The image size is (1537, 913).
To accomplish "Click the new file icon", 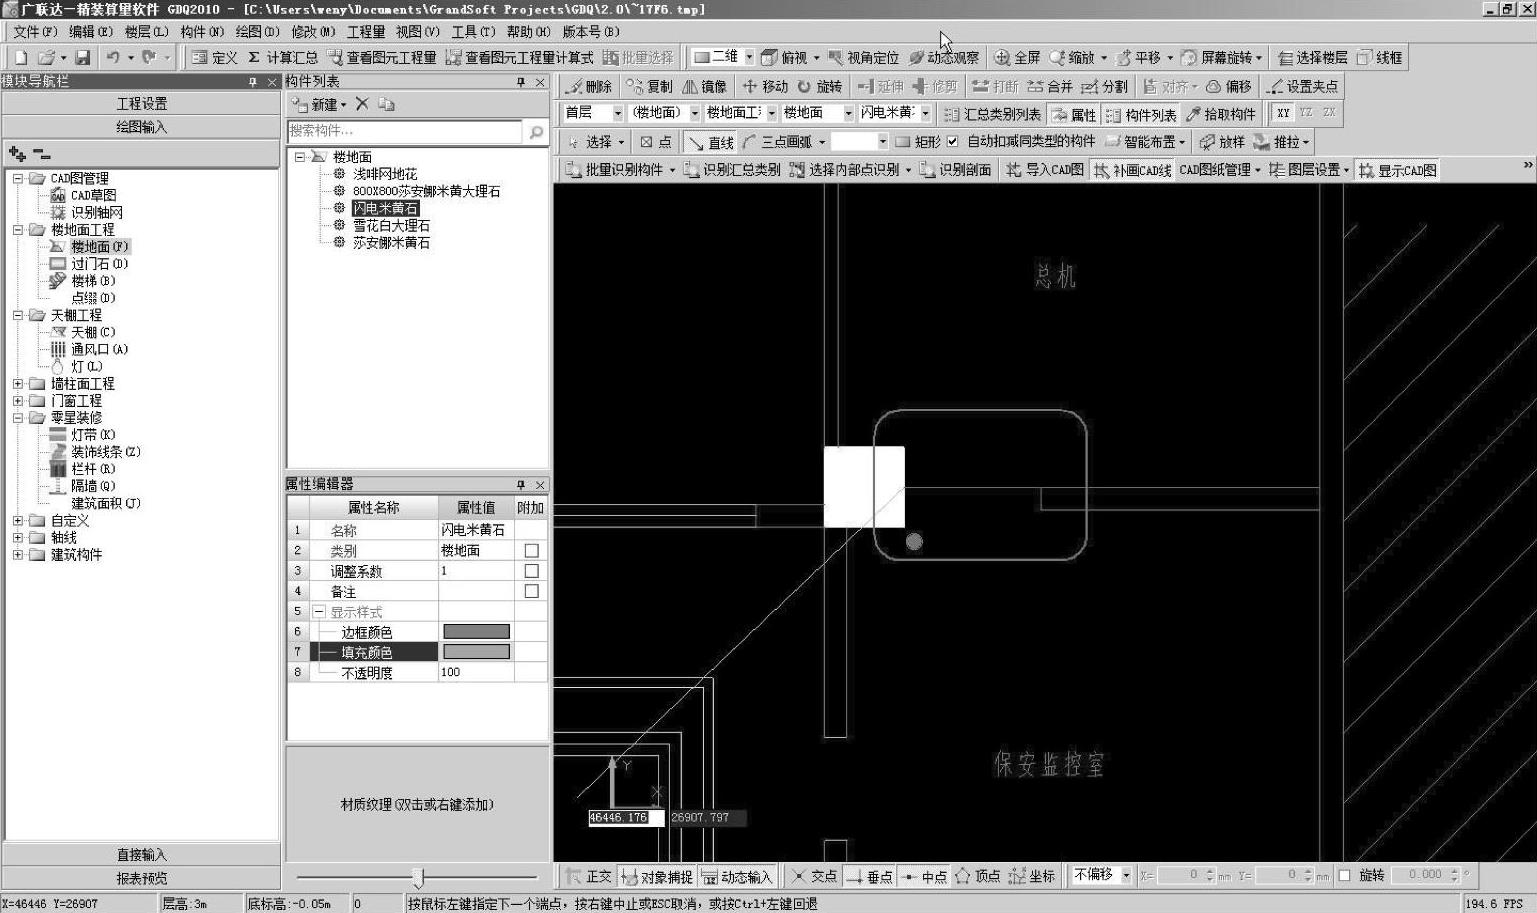I will point(21,58).
